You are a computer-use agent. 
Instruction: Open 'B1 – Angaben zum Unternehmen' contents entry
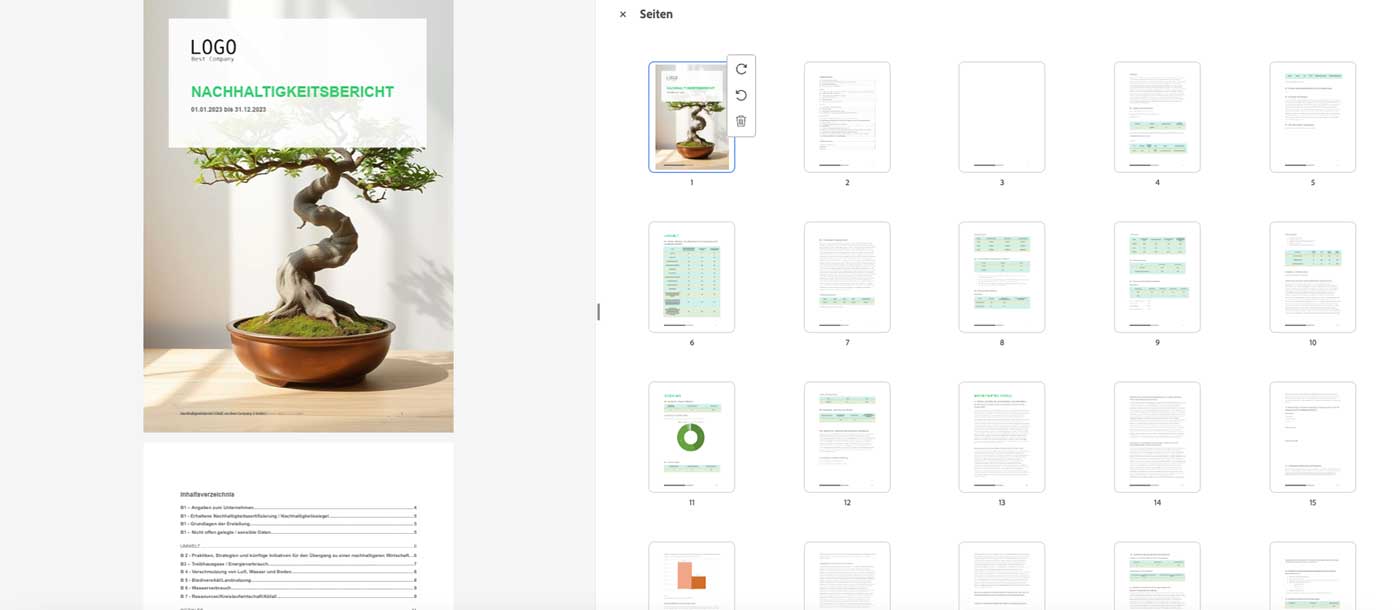pyautogui.click(x=298, y=508)
